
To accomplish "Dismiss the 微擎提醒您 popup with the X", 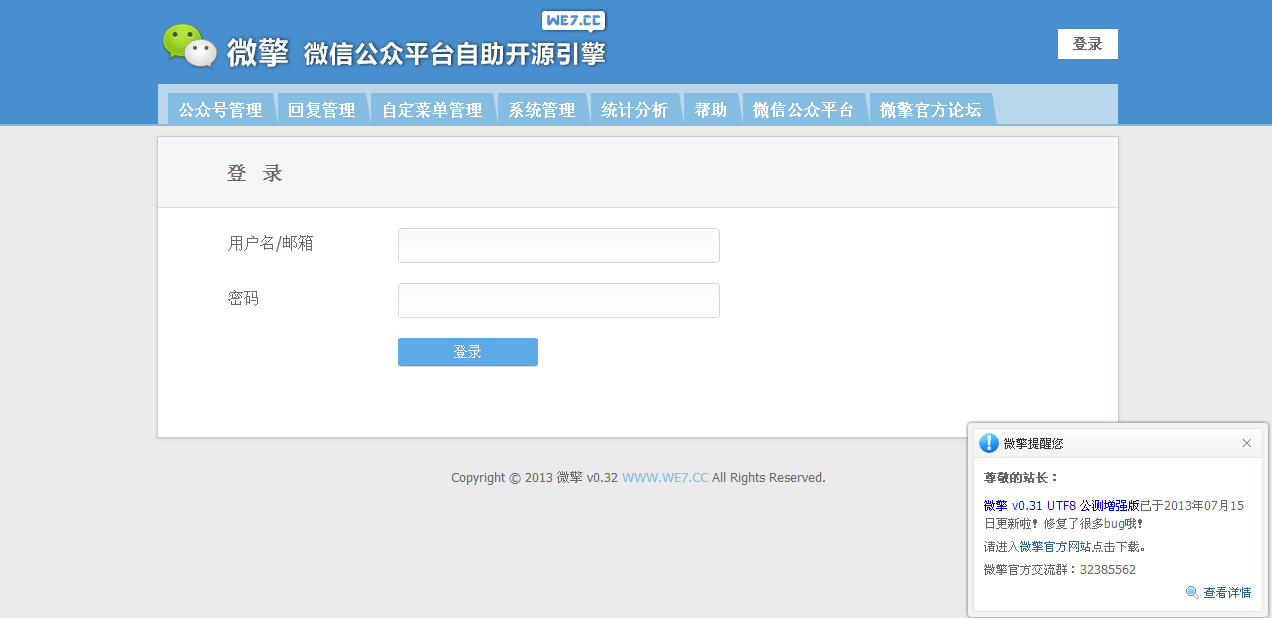I will click(1246, 442).
